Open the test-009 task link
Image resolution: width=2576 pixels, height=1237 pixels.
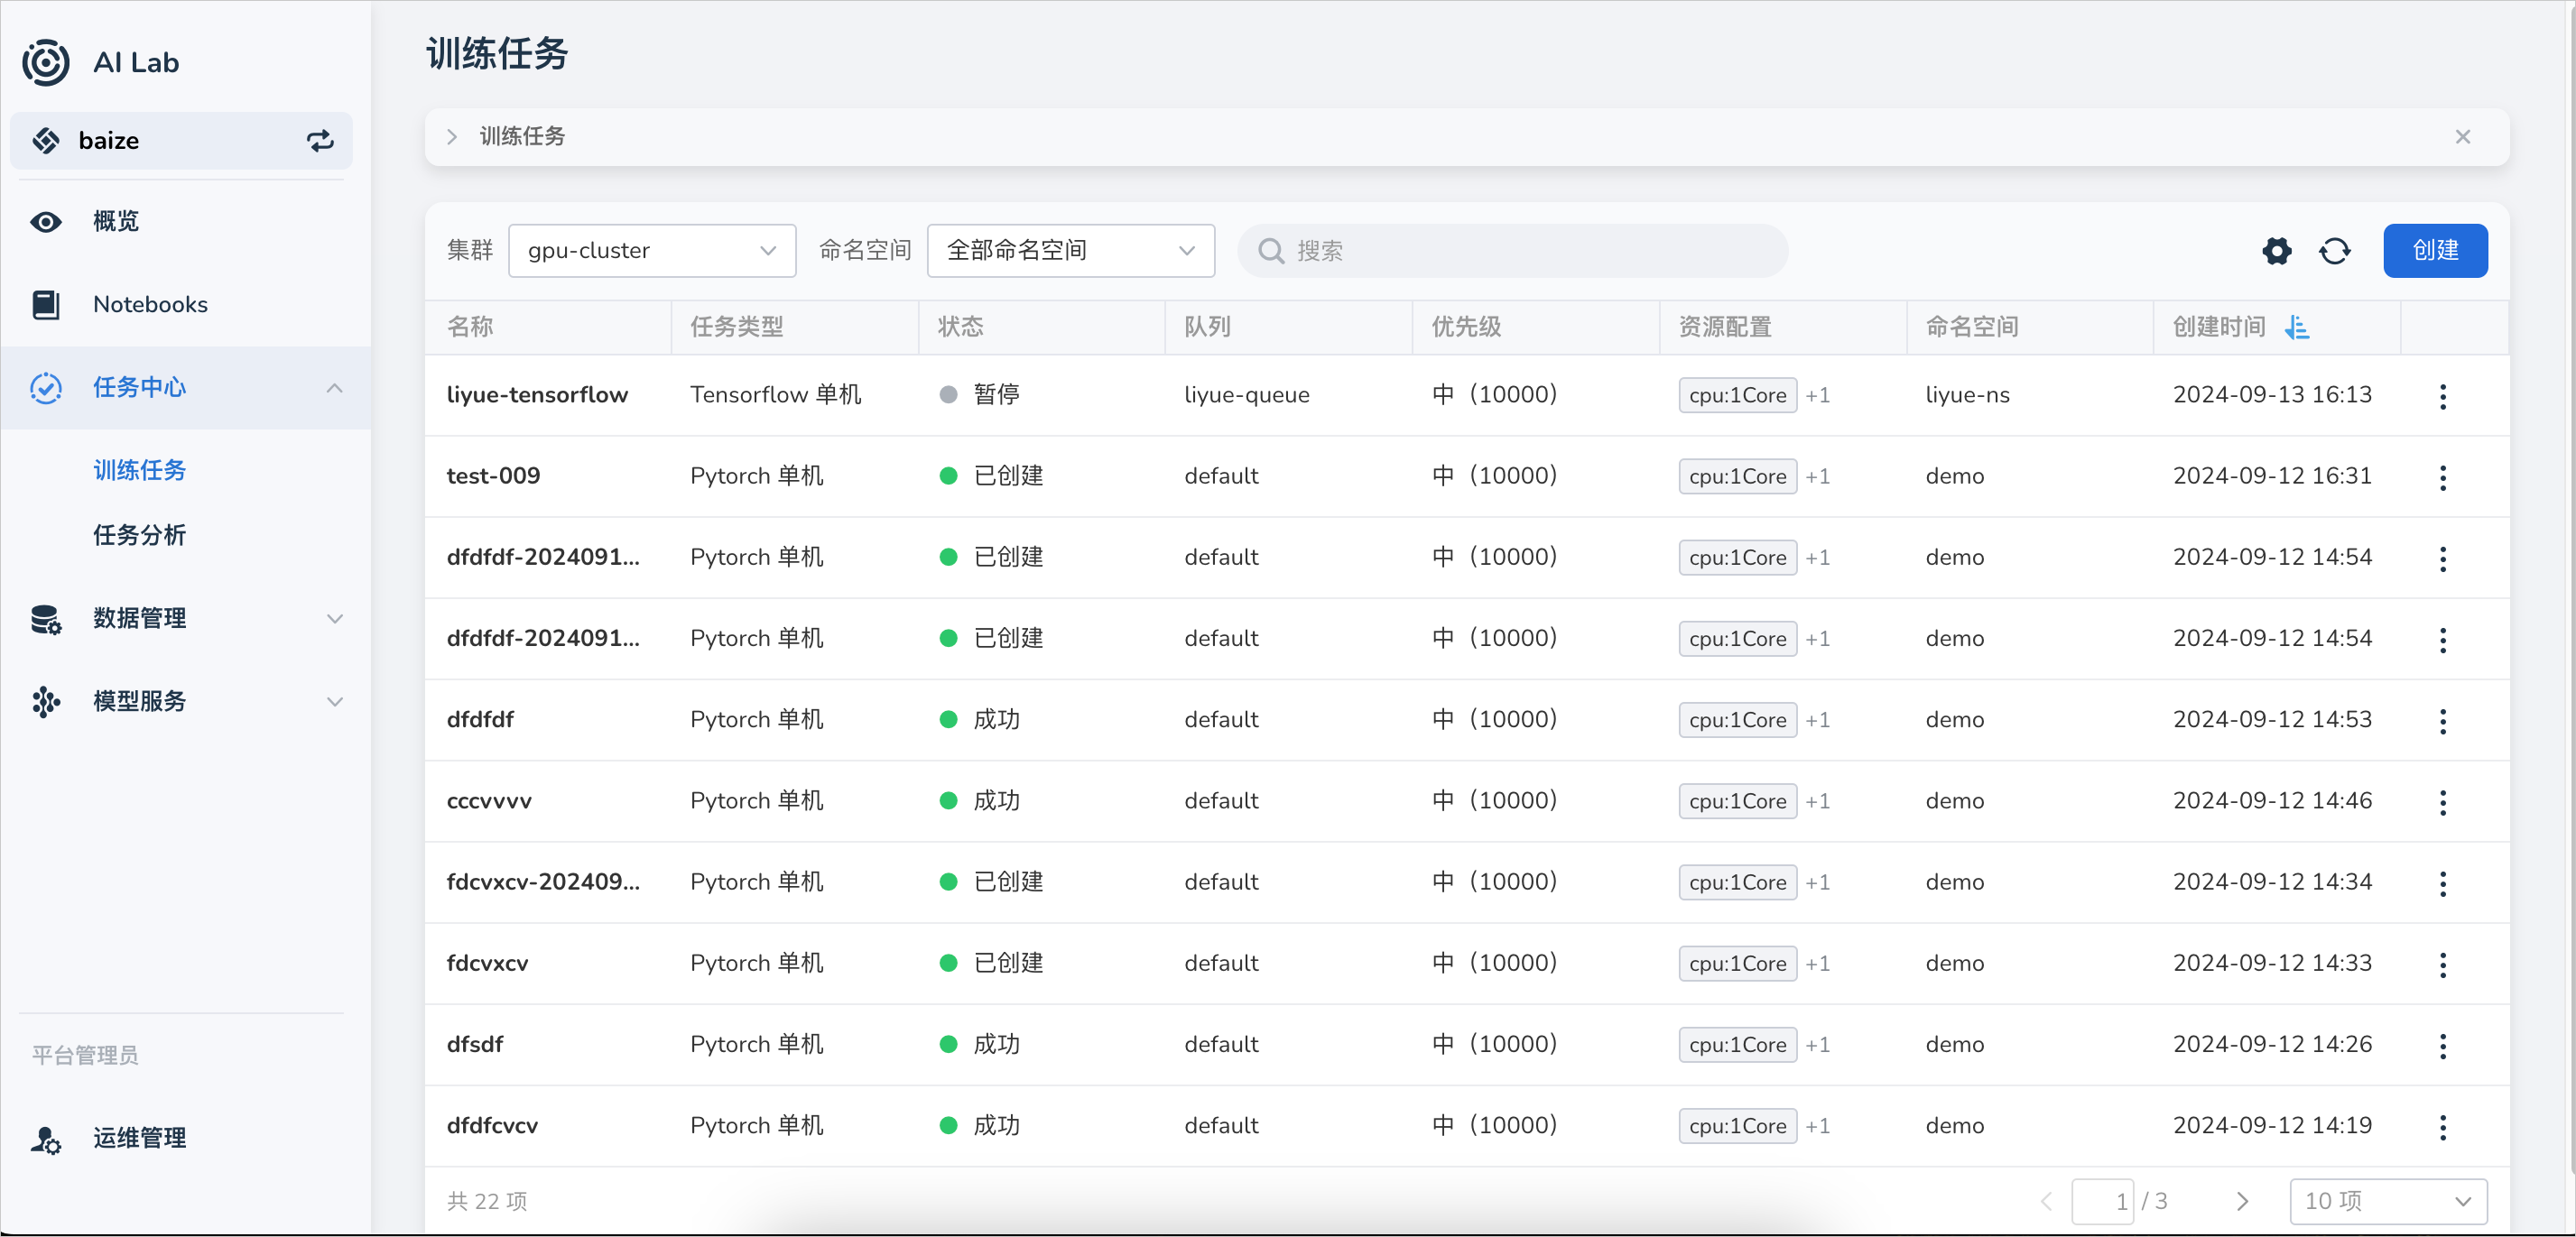pyautogui.click(x=493, y=476)
